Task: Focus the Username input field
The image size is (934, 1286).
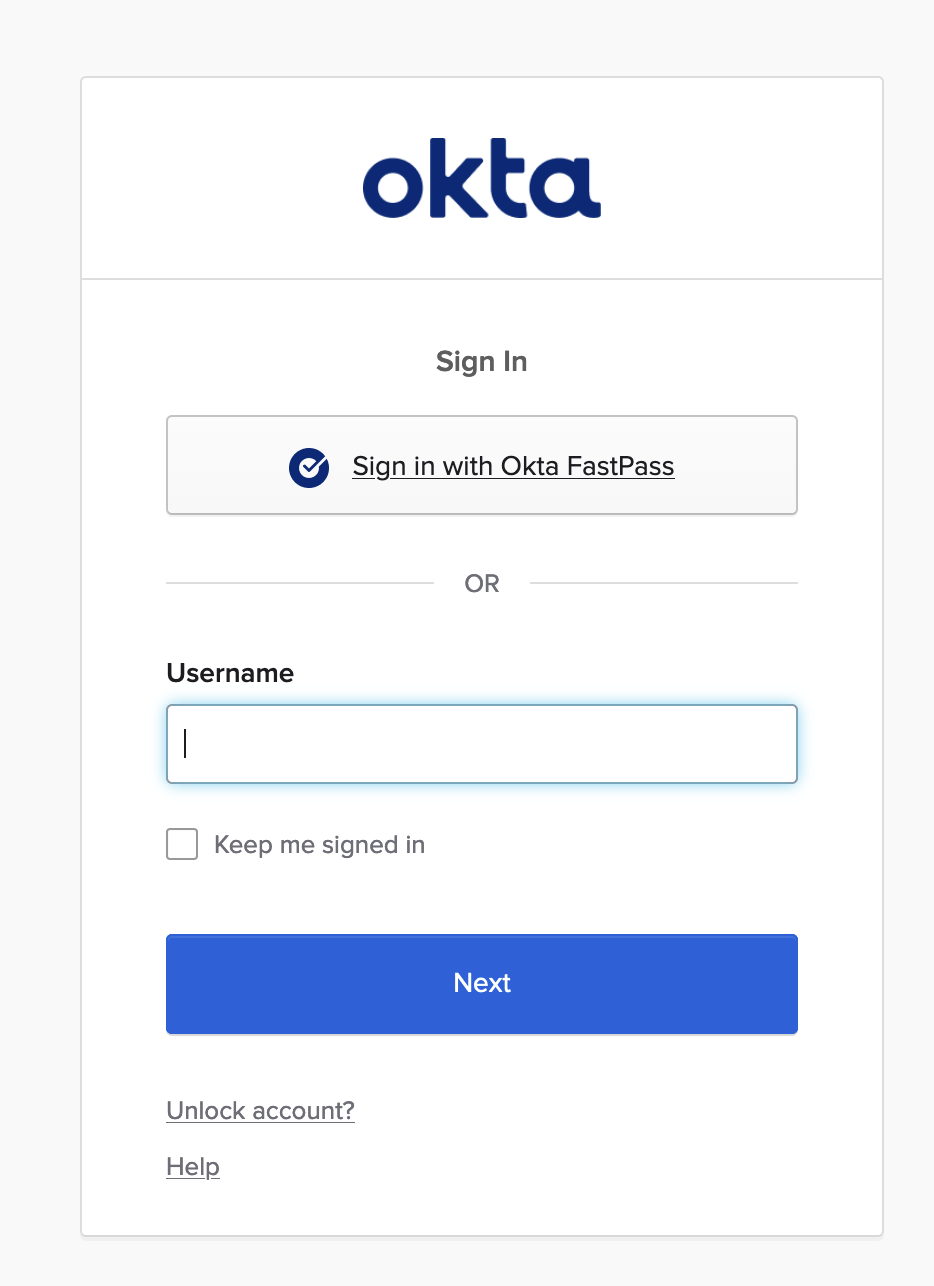Action: pyautogui.click(x=481, y=744)
